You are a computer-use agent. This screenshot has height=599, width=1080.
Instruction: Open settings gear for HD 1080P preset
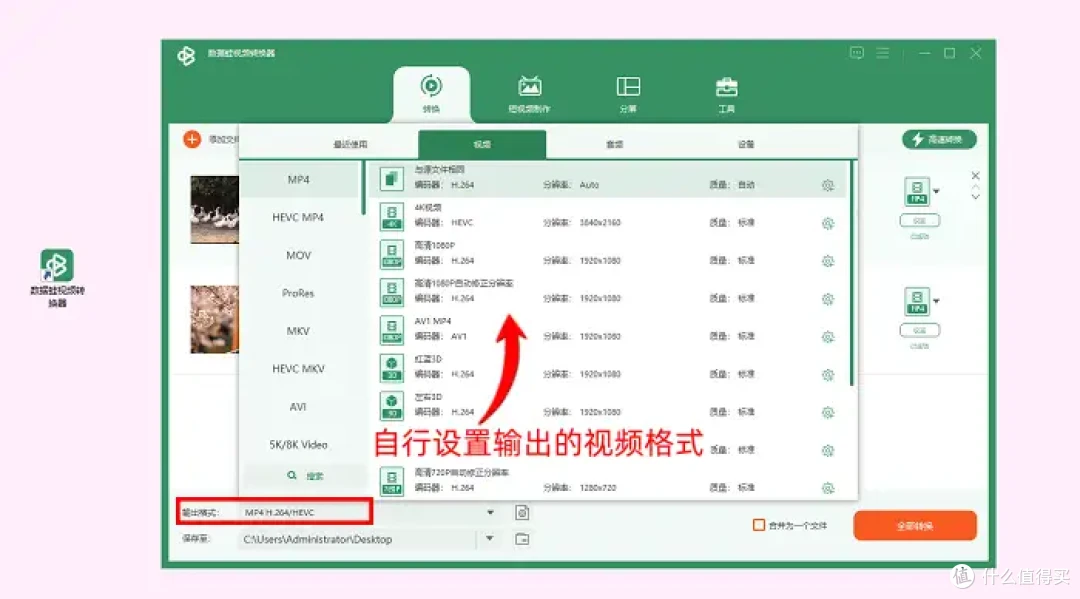click(828, 261)
